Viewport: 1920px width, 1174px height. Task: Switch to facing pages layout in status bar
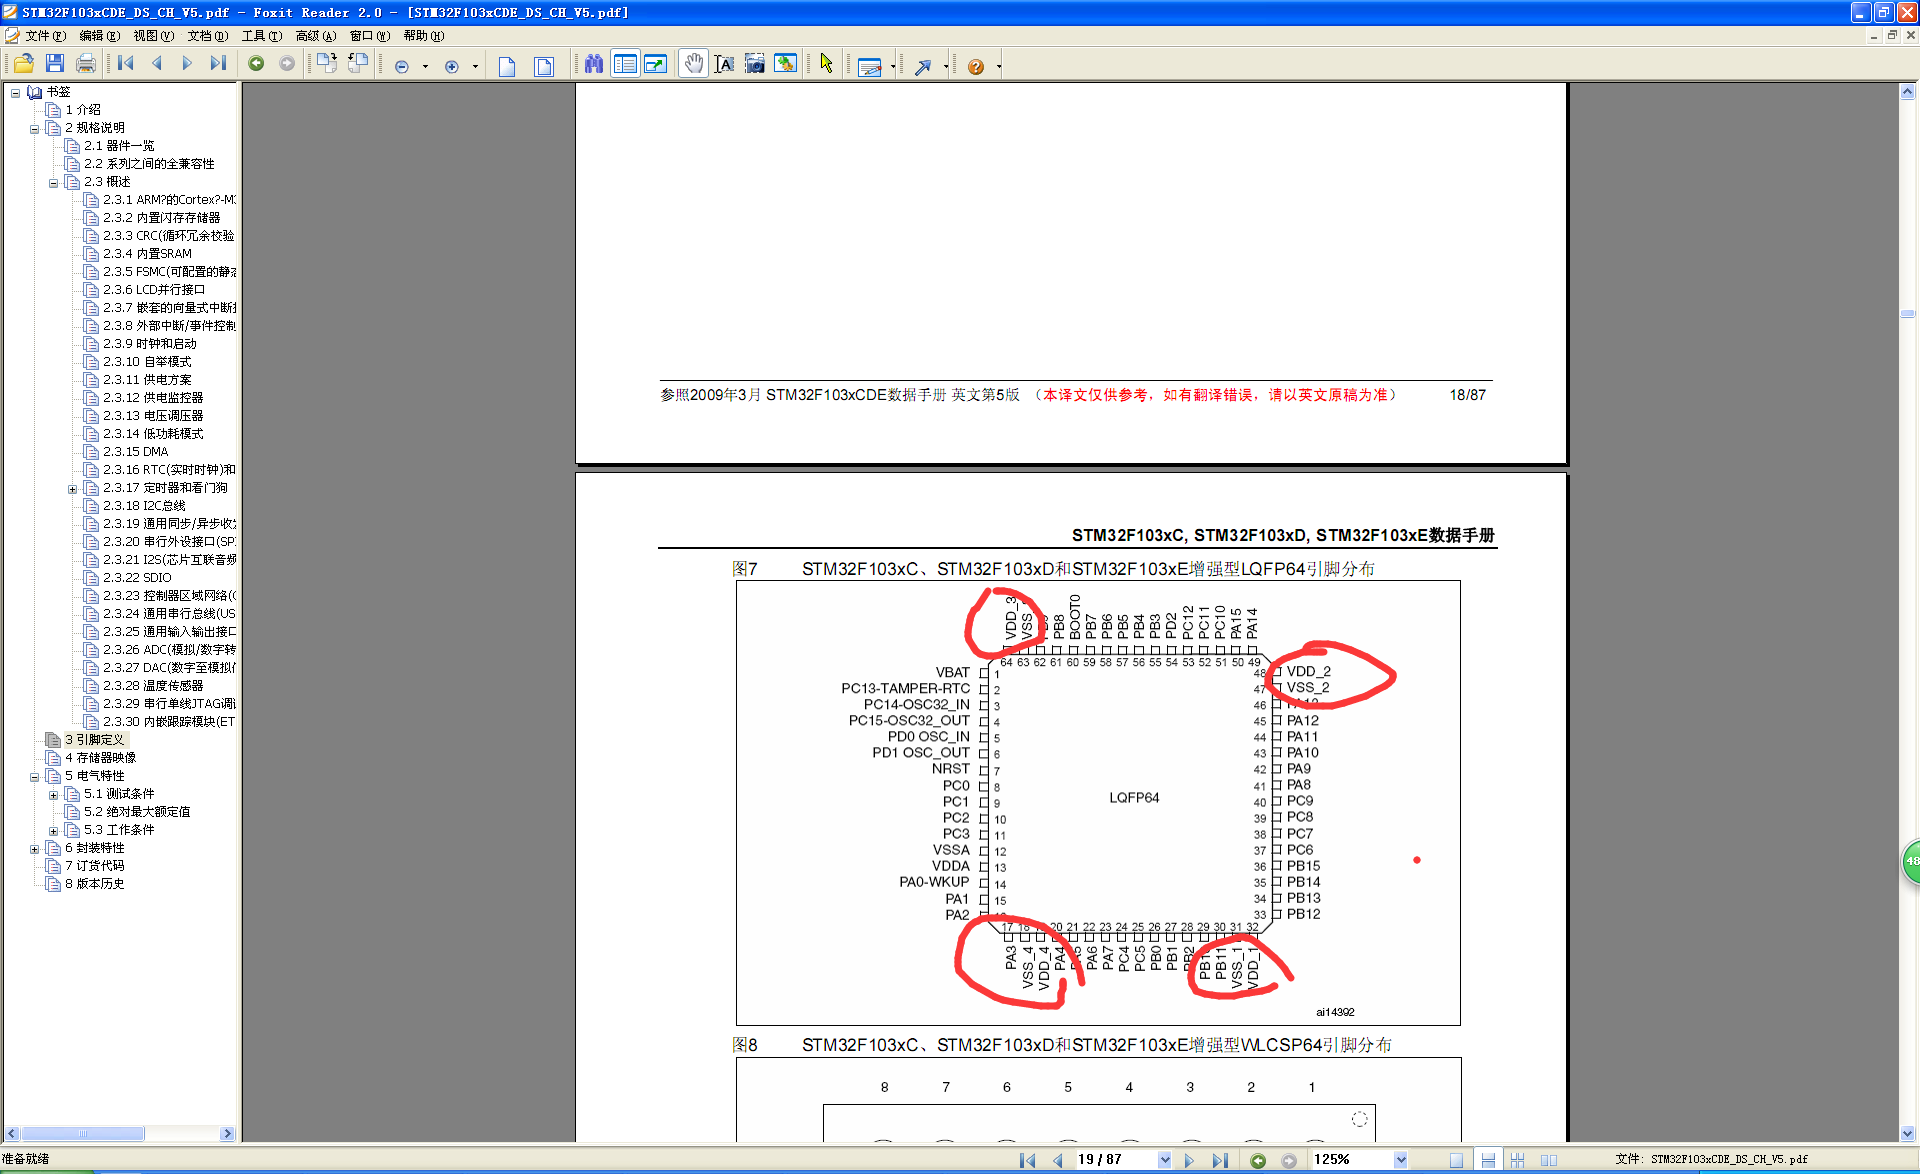pos(1549,1160)
